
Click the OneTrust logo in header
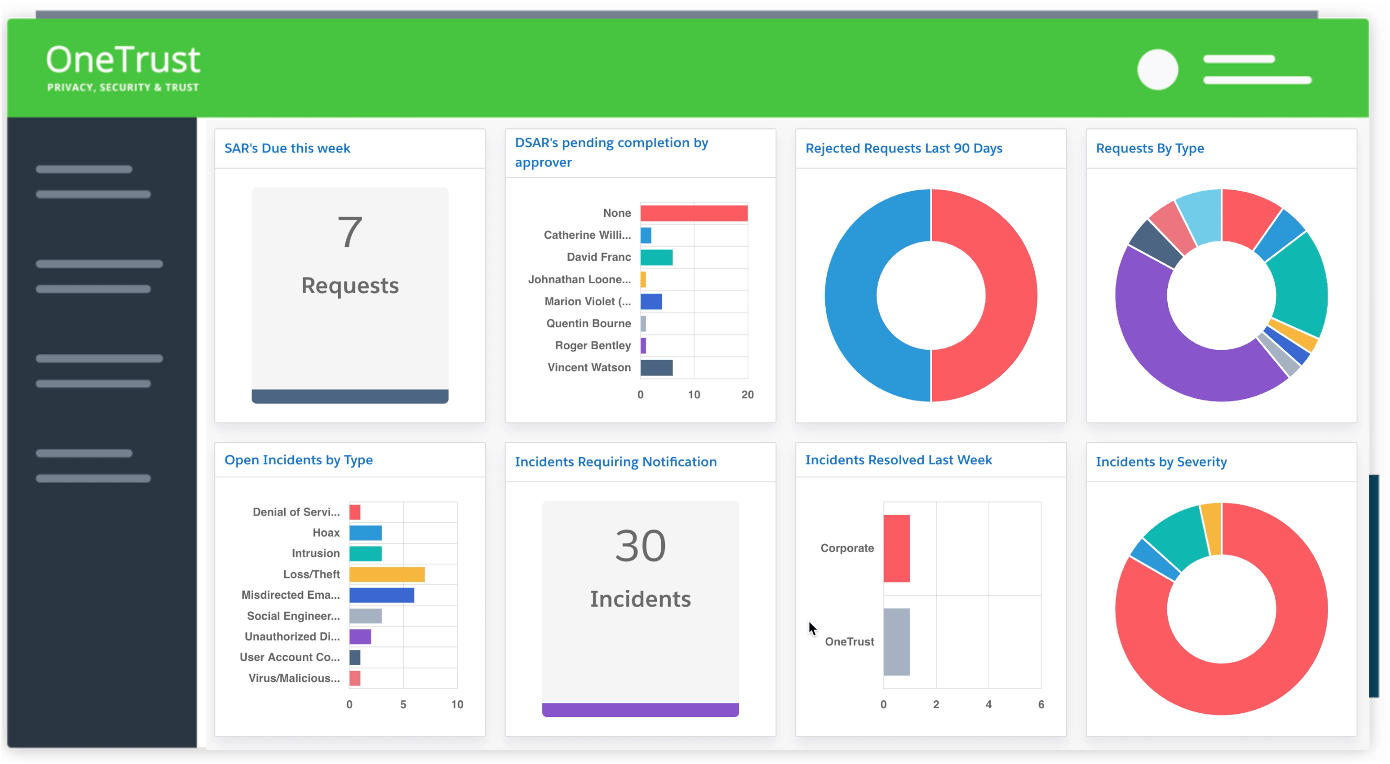(123, 68)
